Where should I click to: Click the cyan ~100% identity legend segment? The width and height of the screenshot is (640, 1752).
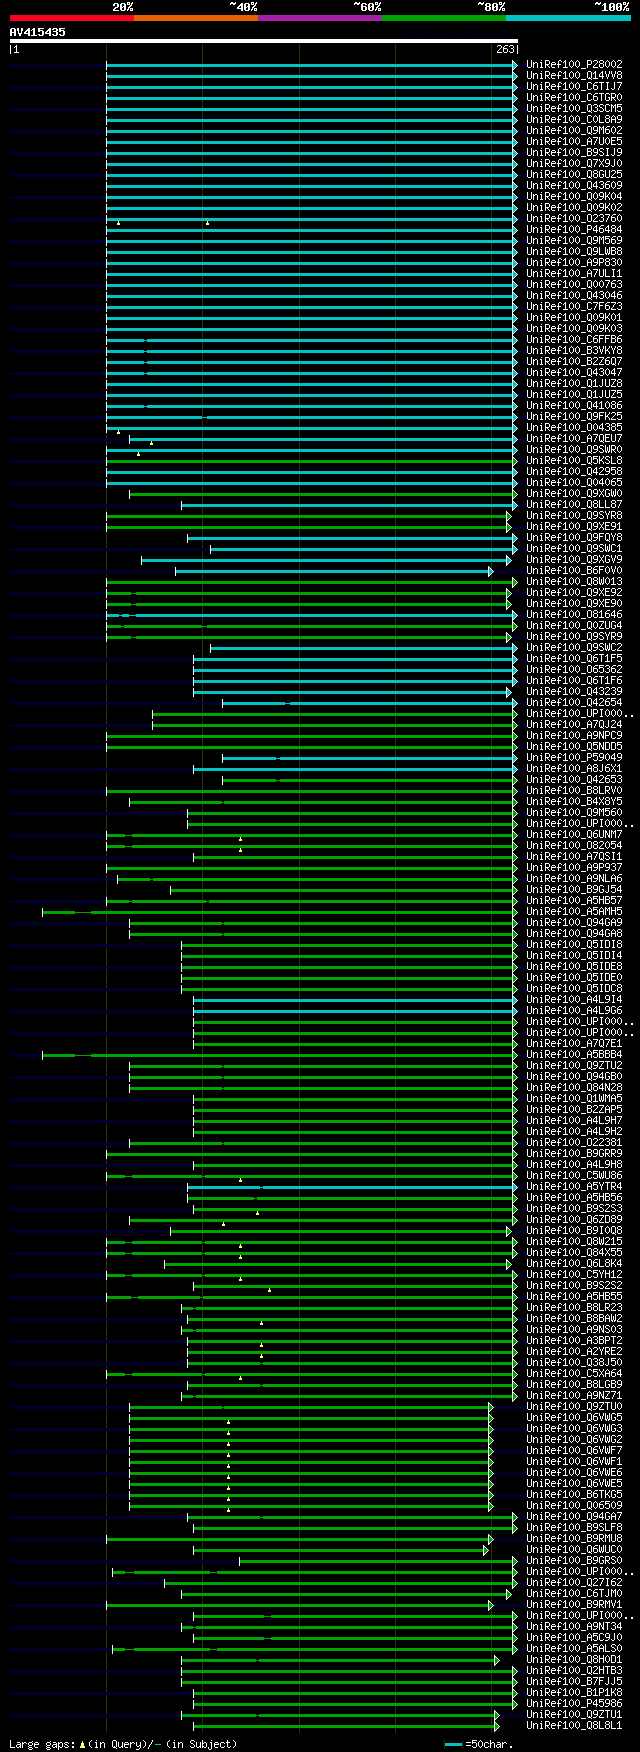(x=568, y=18)
